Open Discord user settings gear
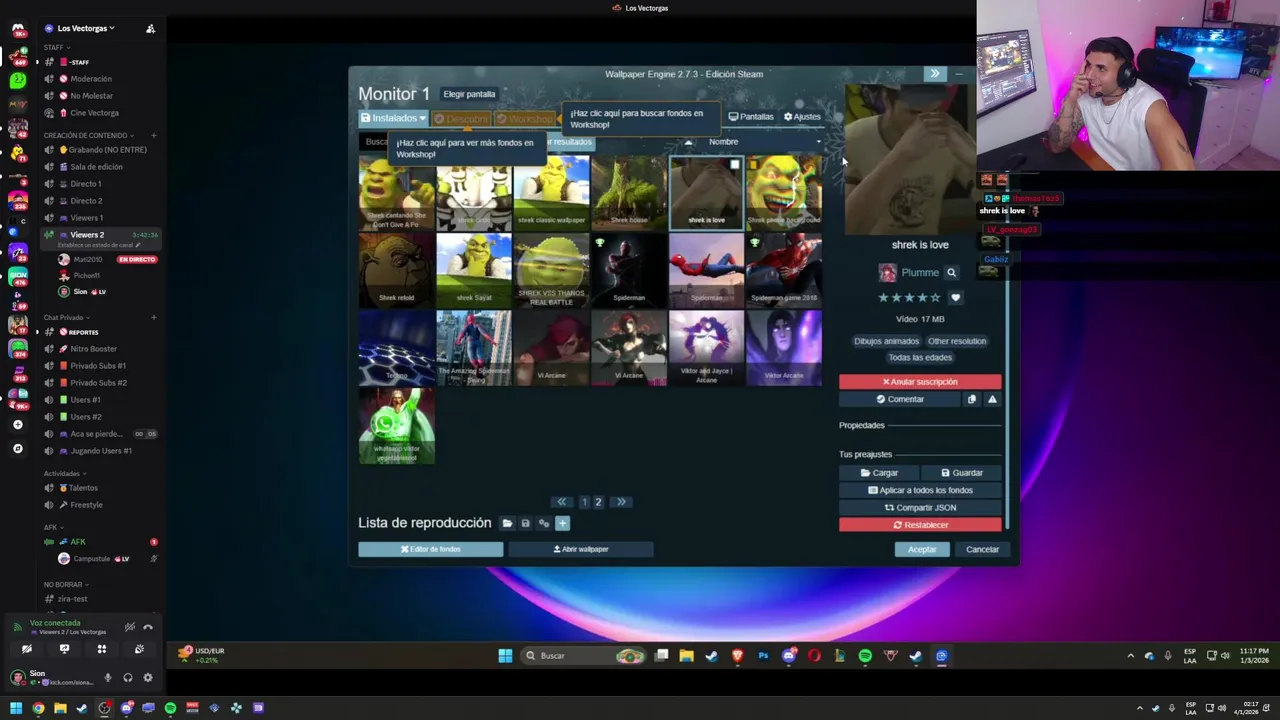The width and height of the screenshot is (1280, 720). click(x=147, y=678)
